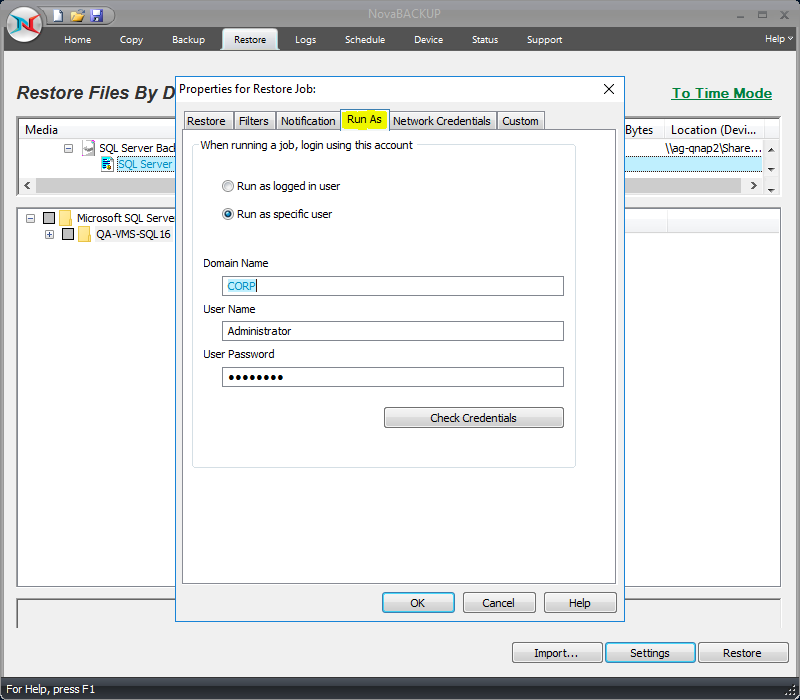This screenshot has height=700, width=800.
Task: Close the Properties for Restore Job dialog
Action: (609, 89)
